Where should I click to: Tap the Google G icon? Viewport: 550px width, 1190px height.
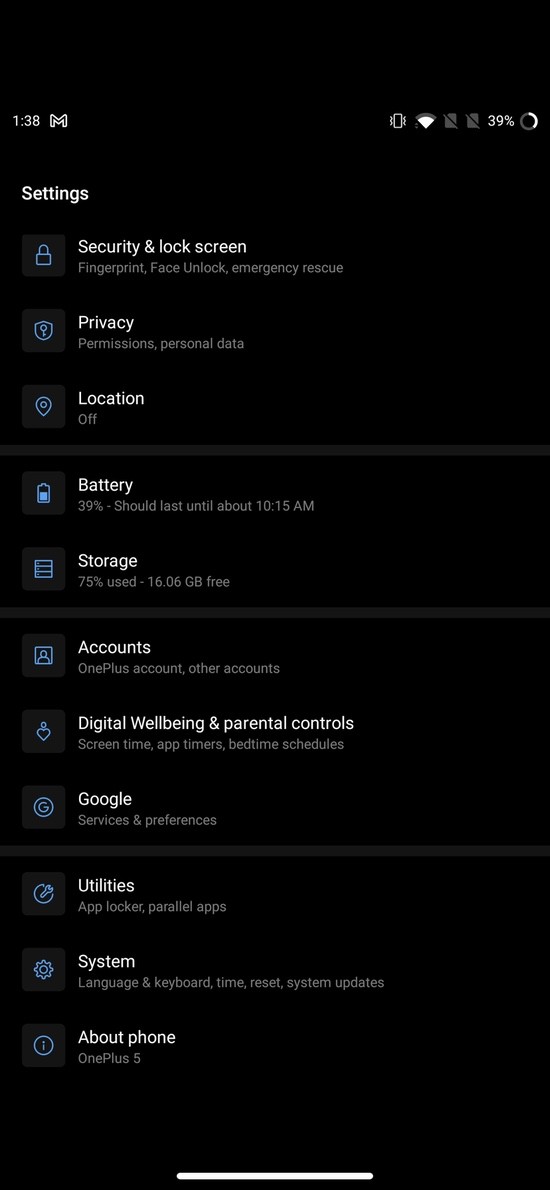(43, 808)
